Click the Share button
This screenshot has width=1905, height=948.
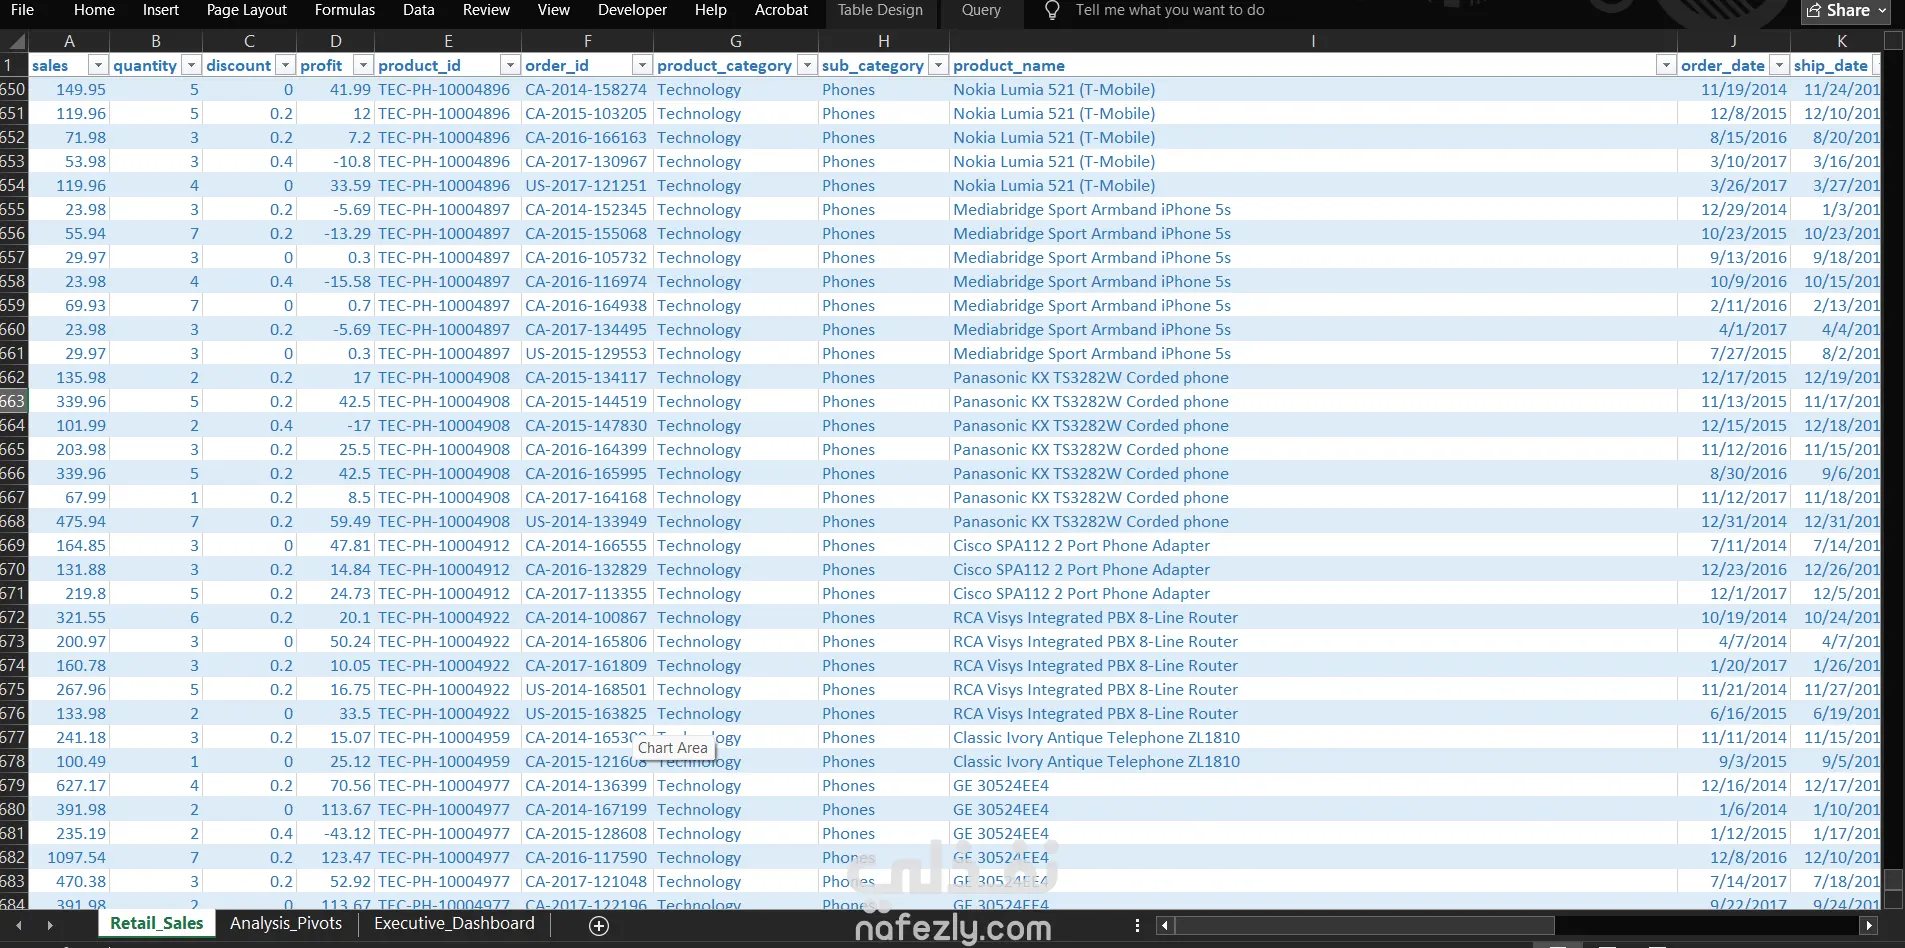(x=1846, y=11)
